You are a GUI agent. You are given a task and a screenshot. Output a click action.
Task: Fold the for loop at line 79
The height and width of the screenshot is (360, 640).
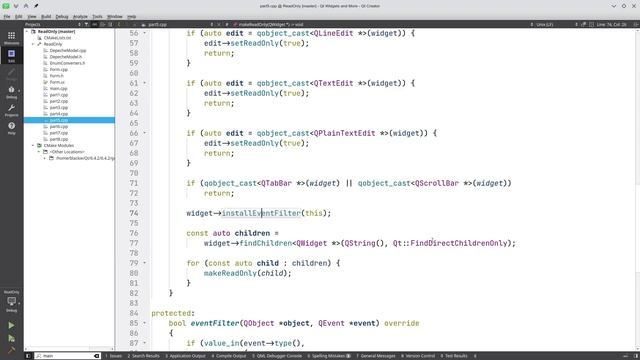click(144, 263)
